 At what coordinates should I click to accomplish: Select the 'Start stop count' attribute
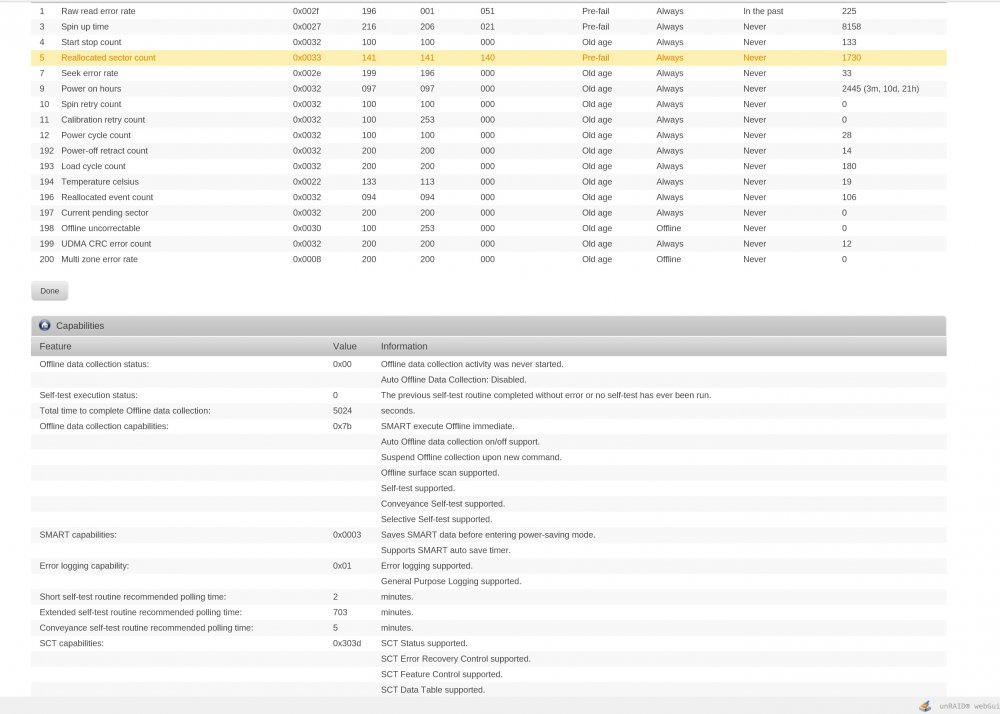(91, 42)
